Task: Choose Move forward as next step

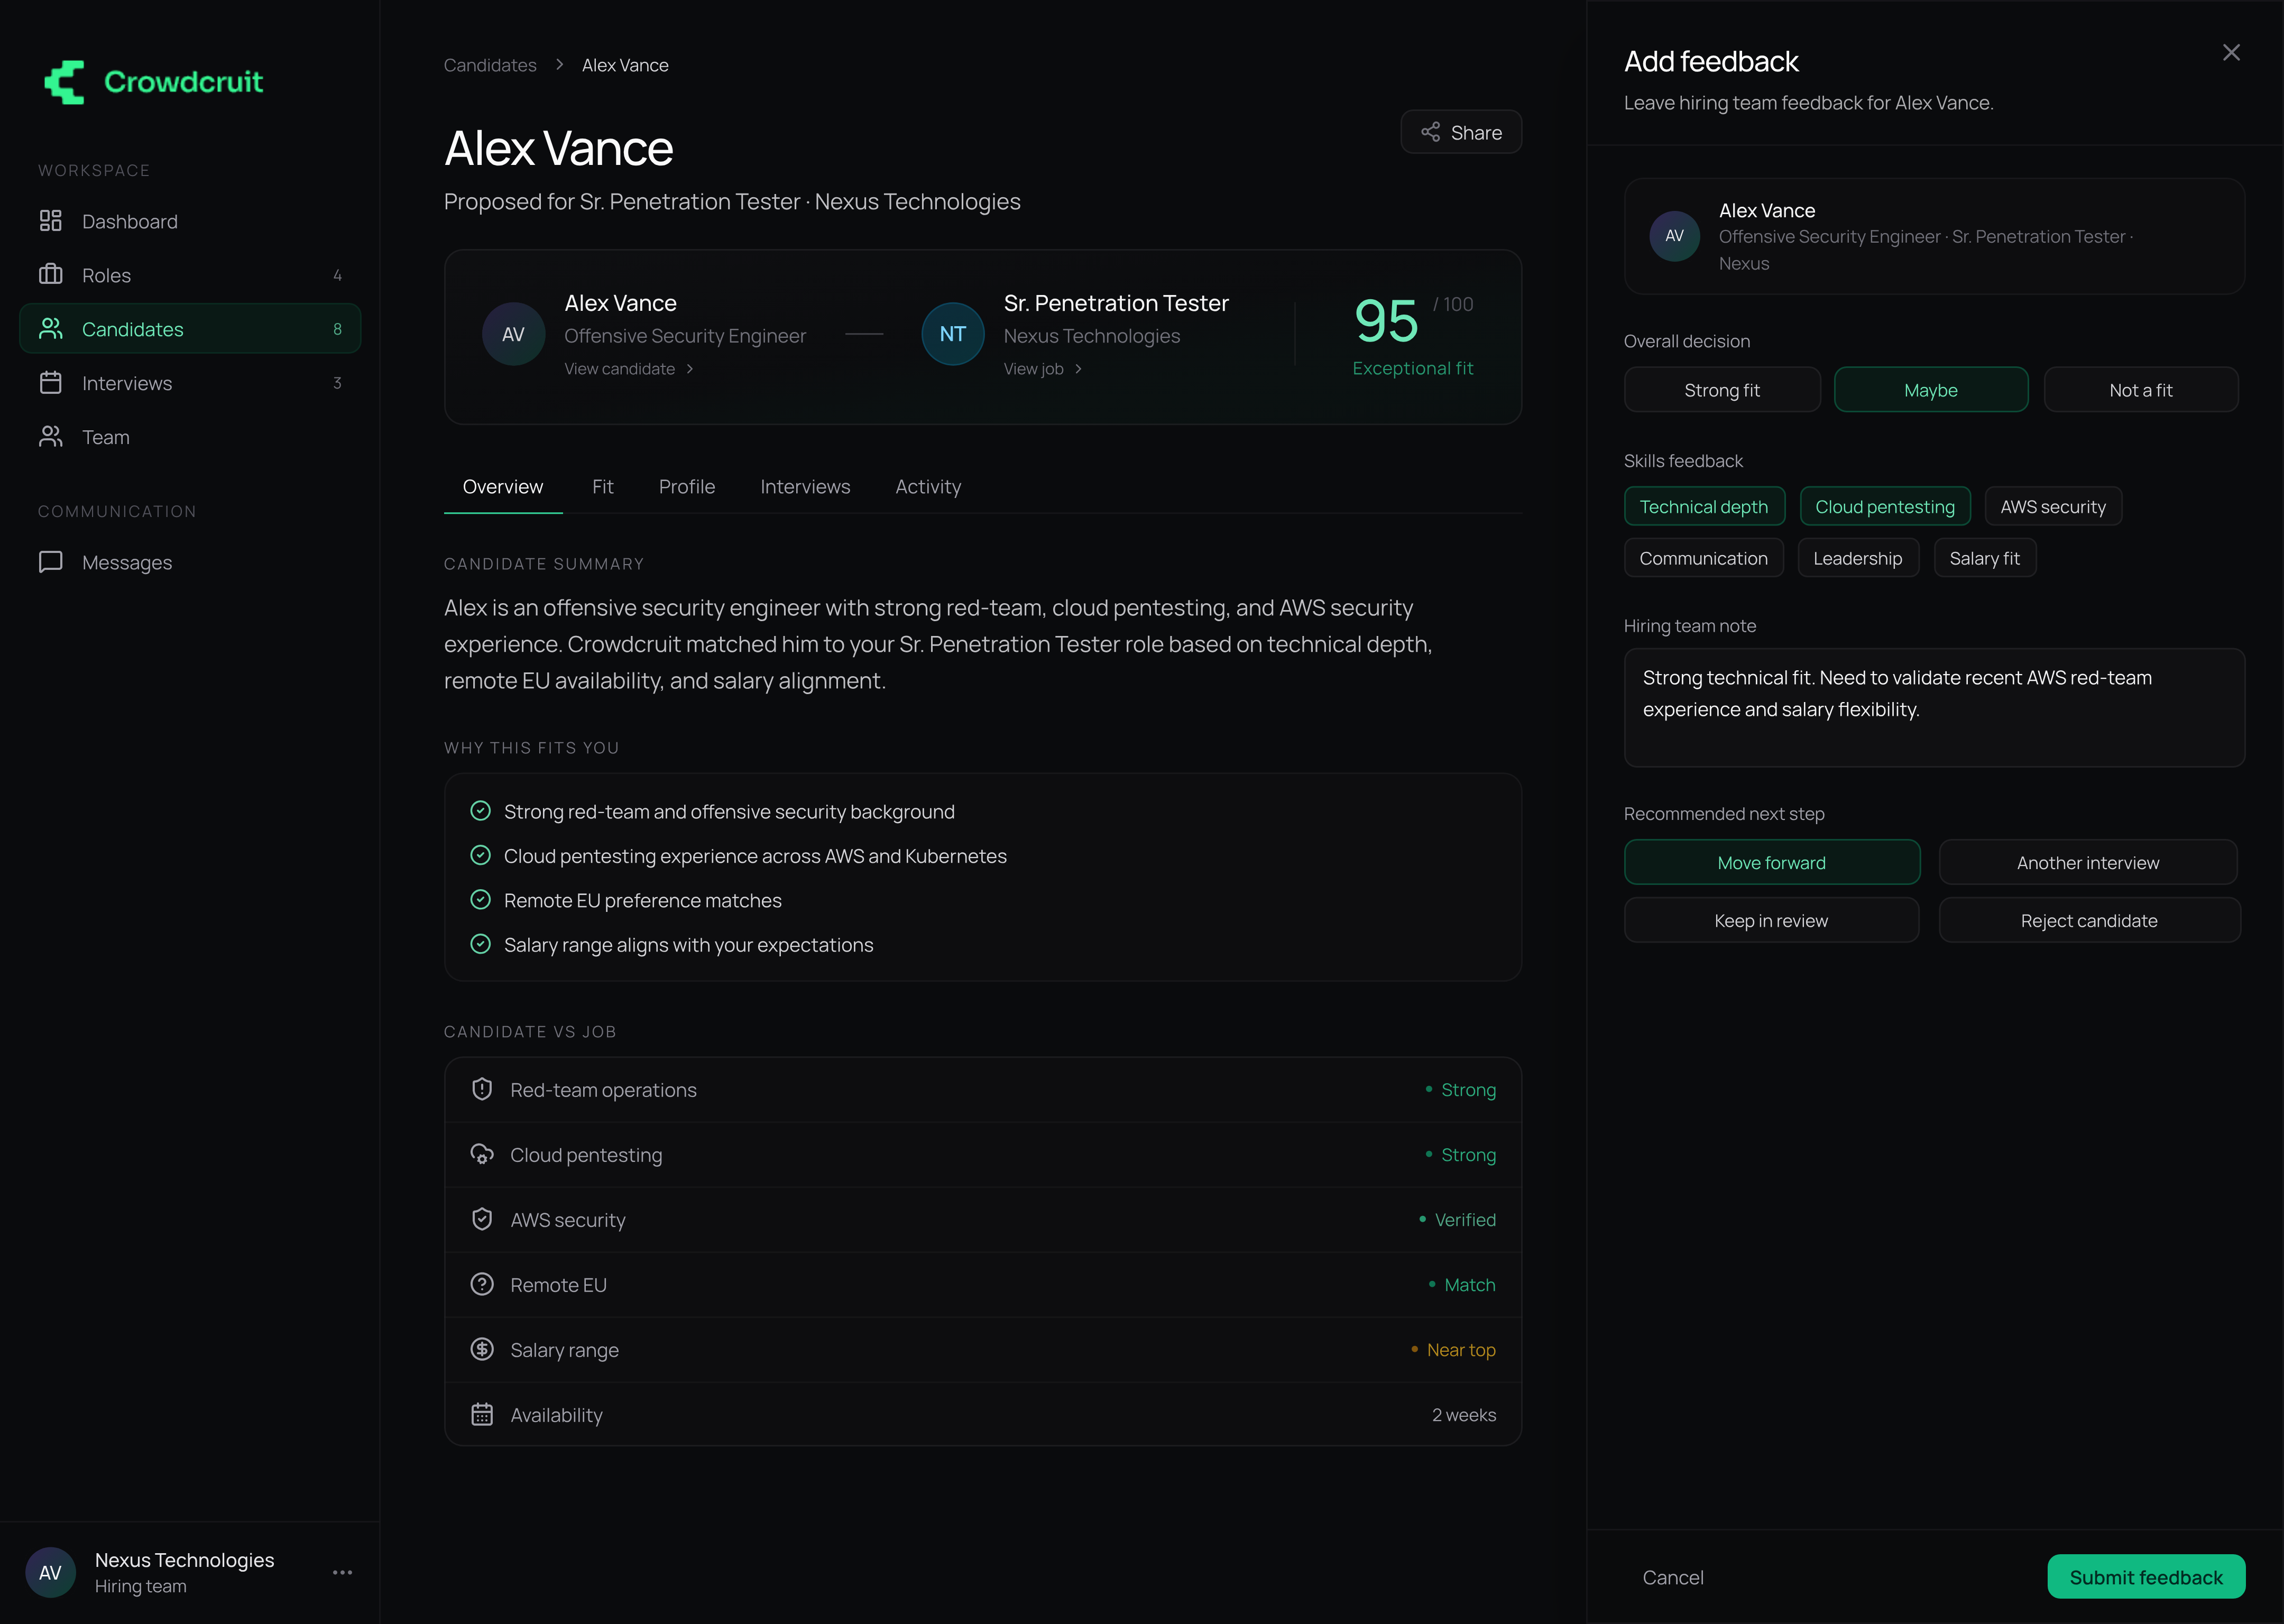Action: coord(1772,862)
